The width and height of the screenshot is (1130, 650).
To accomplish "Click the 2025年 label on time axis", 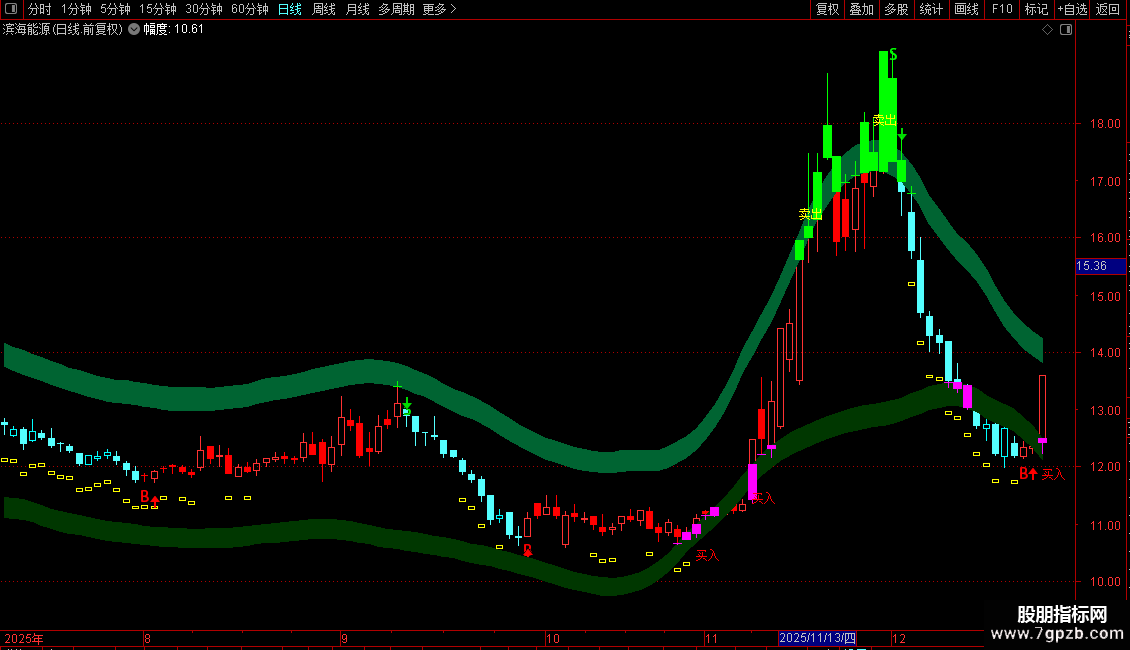I will (24, 638).
